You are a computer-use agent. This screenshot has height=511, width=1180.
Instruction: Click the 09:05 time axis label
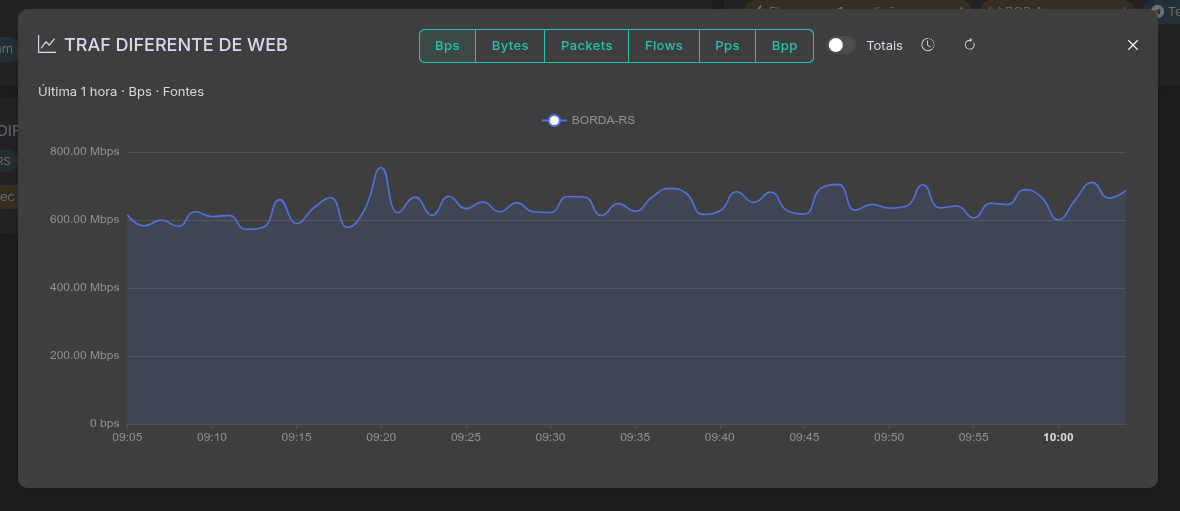(x=127, y=437)
